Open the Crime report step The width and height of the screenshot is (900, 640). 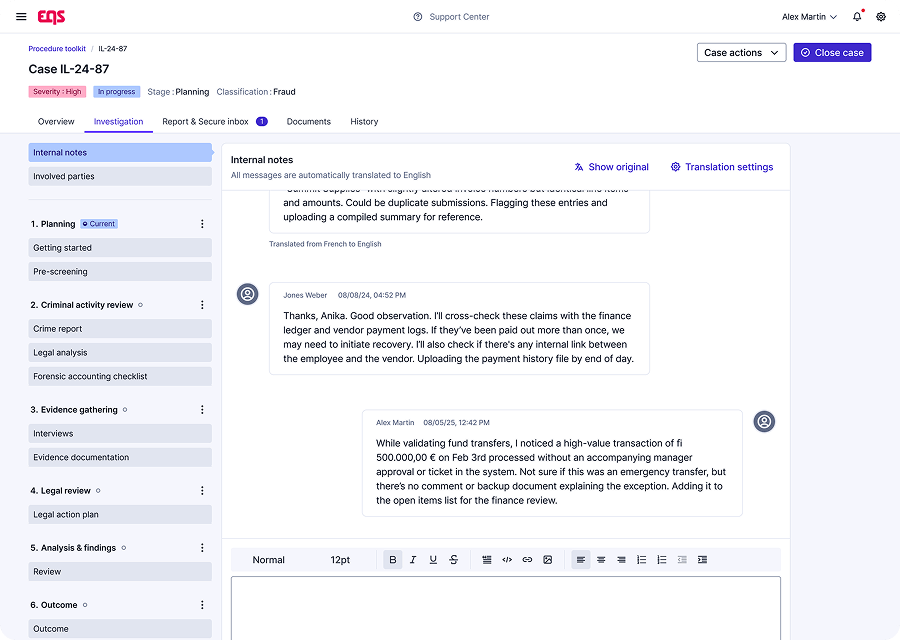(120, 329)
